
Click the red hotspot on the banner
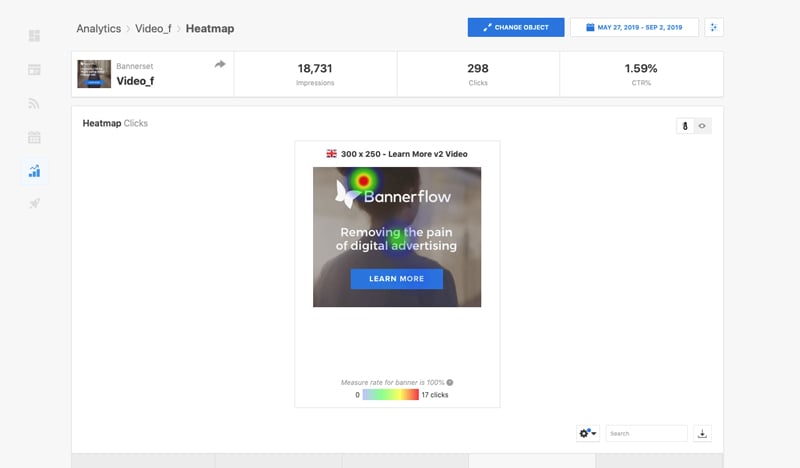click(363, 180)
